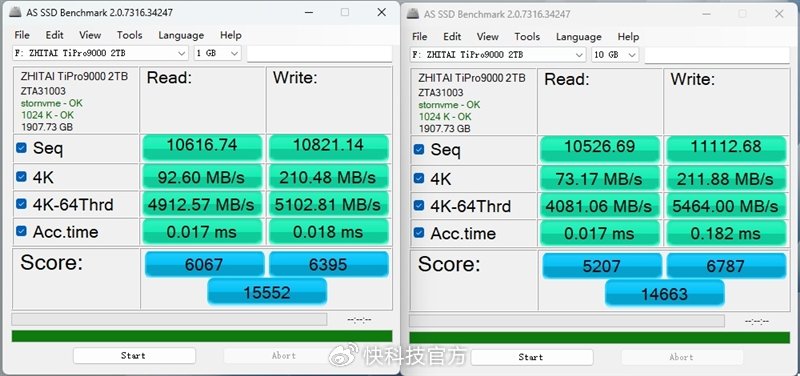This screenshot has width=800, height=376.
Task: Click write access time 0.182 ms
Action: pos(726,233)
